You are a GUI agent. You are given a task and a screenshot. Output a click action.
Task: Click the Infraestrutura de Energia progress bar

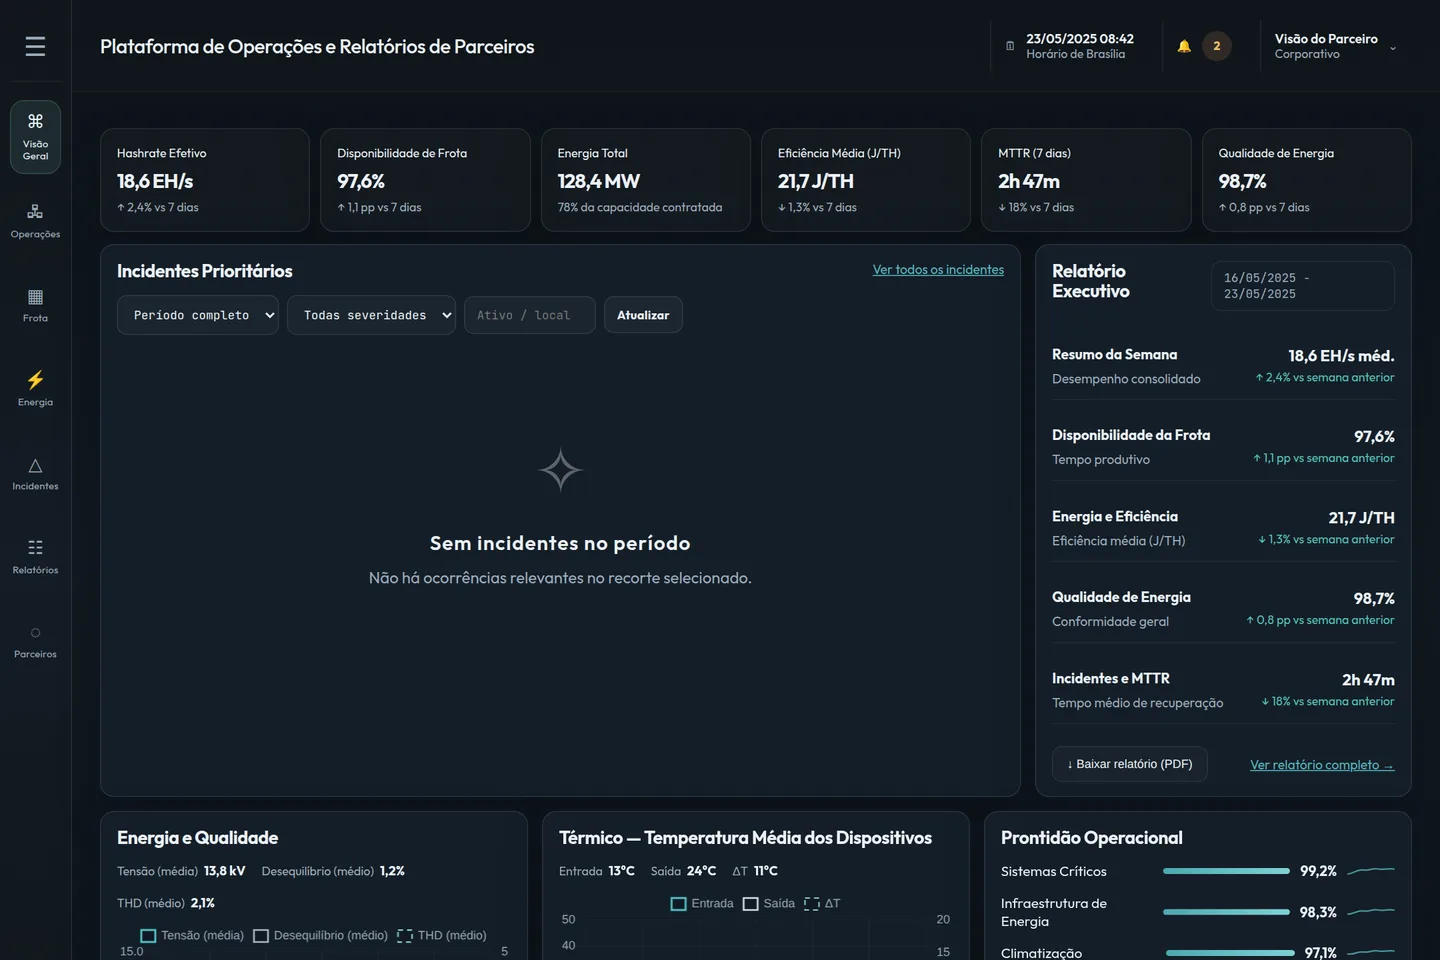(x=1226, y=912)
